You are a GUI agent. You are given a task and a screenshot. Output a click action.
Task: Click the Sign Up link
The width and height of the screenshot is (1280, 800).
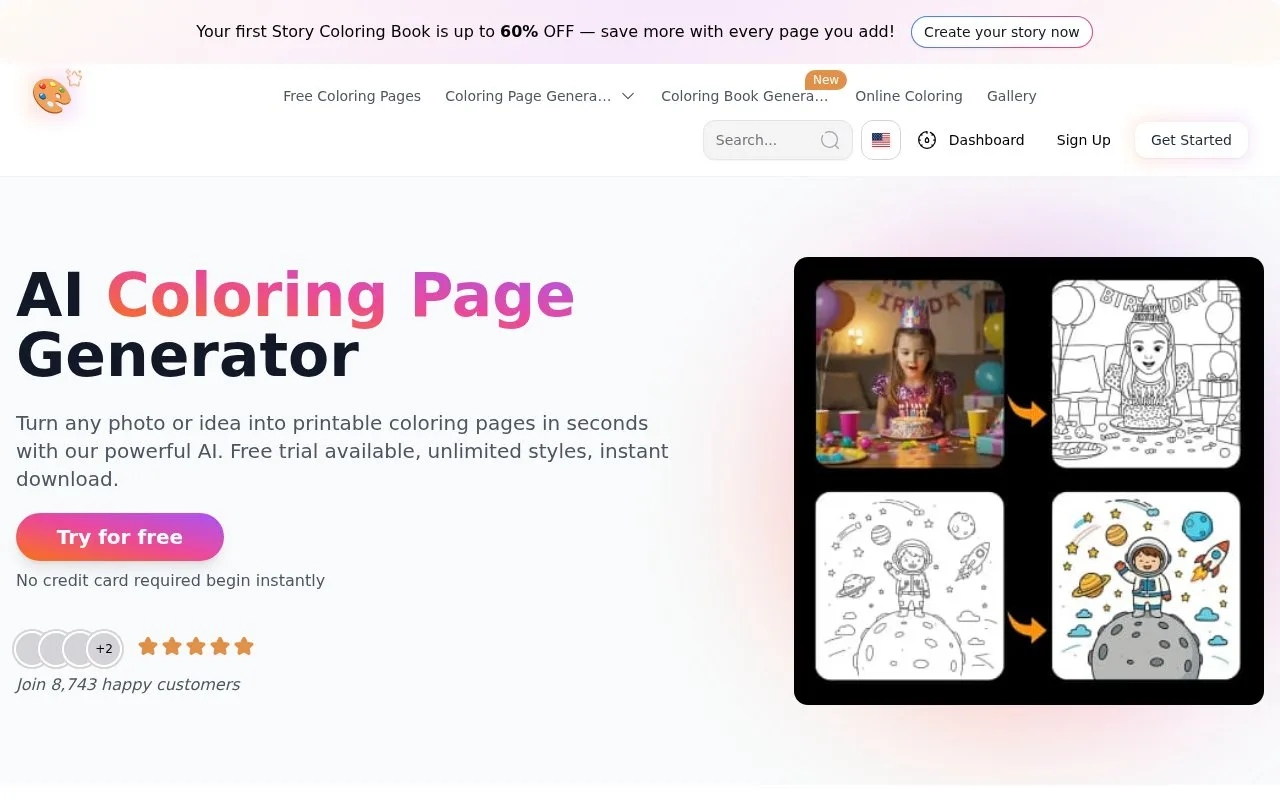[x=1084, y=140]
